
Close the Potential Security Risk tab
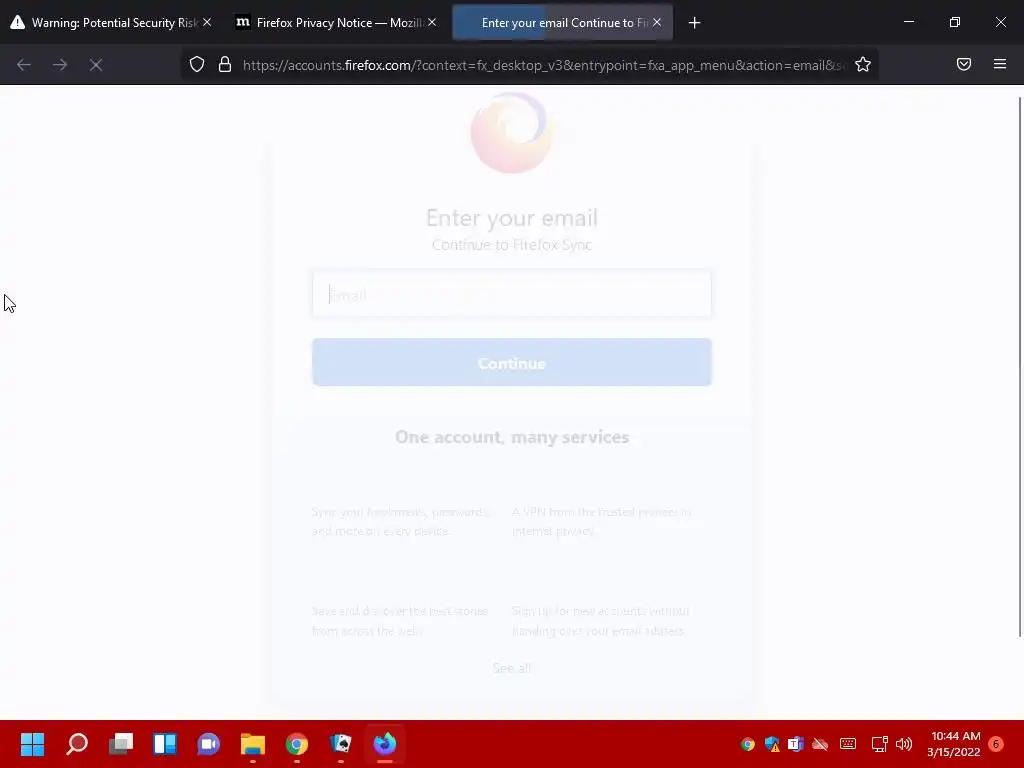coord(207,22)
